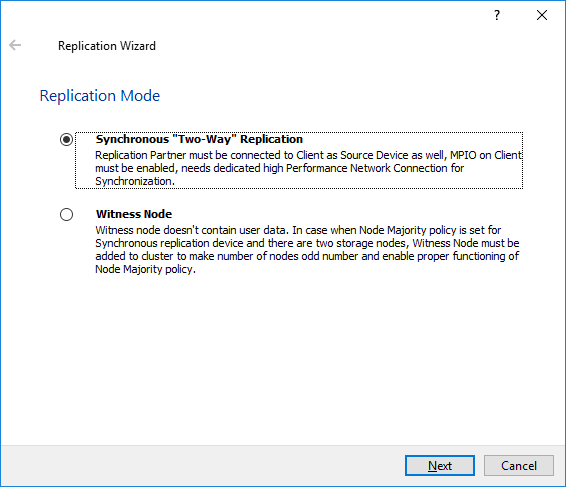Click the Replication Wizard title text
Screen dimensions: 566x487
107,46
